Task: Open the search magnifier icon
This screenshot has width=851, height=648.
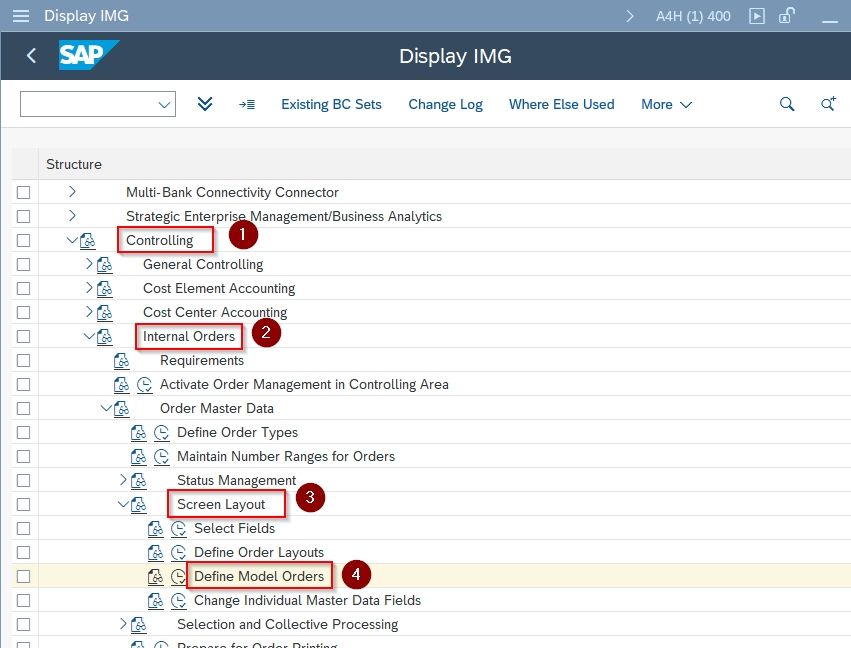Action: point(787,104)
